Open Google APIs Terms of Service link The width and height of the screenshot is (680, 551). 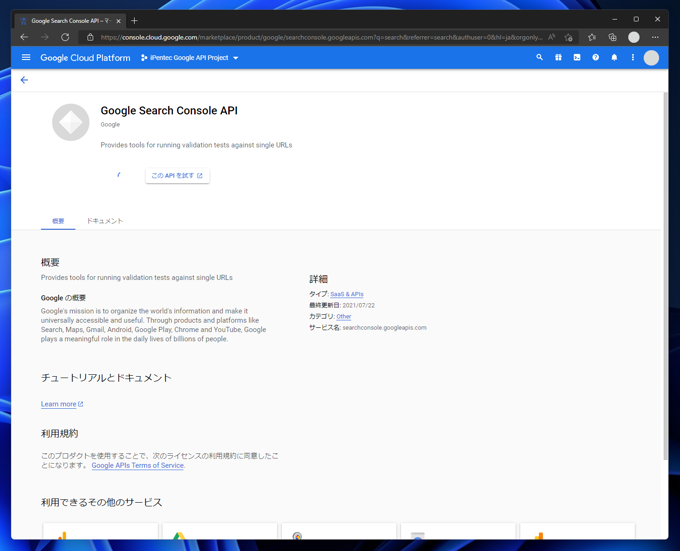tap(137, 465)
